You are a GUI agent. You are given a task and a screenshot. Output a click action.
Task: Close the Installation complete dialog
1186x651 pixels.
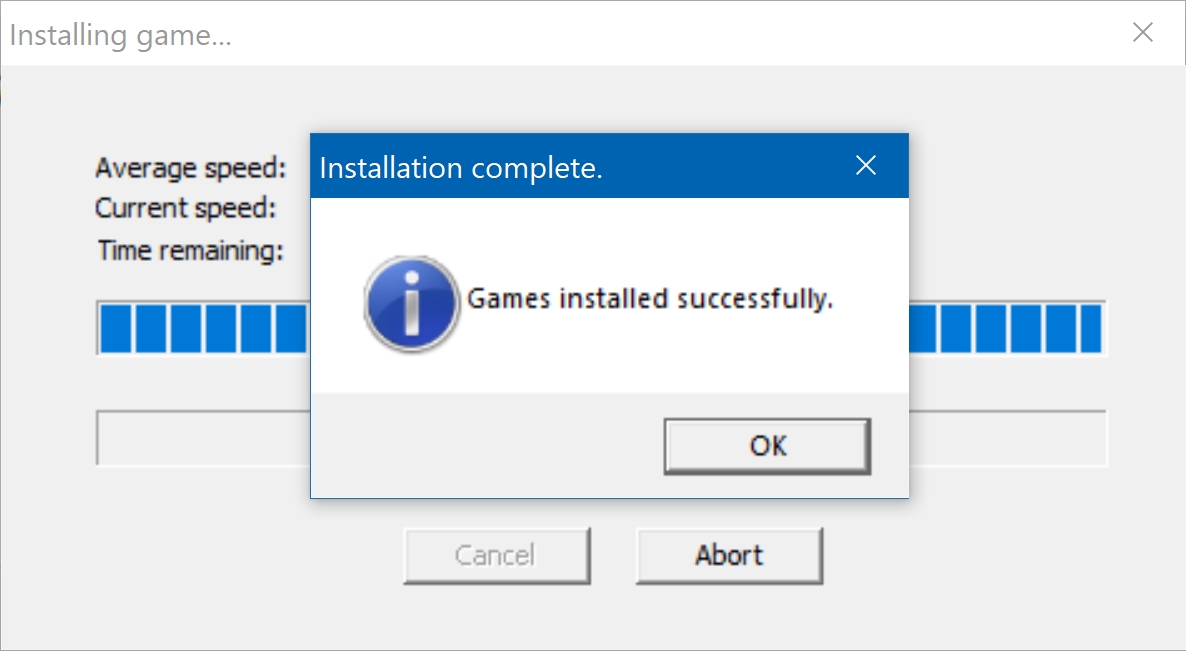tap(866, 166)
